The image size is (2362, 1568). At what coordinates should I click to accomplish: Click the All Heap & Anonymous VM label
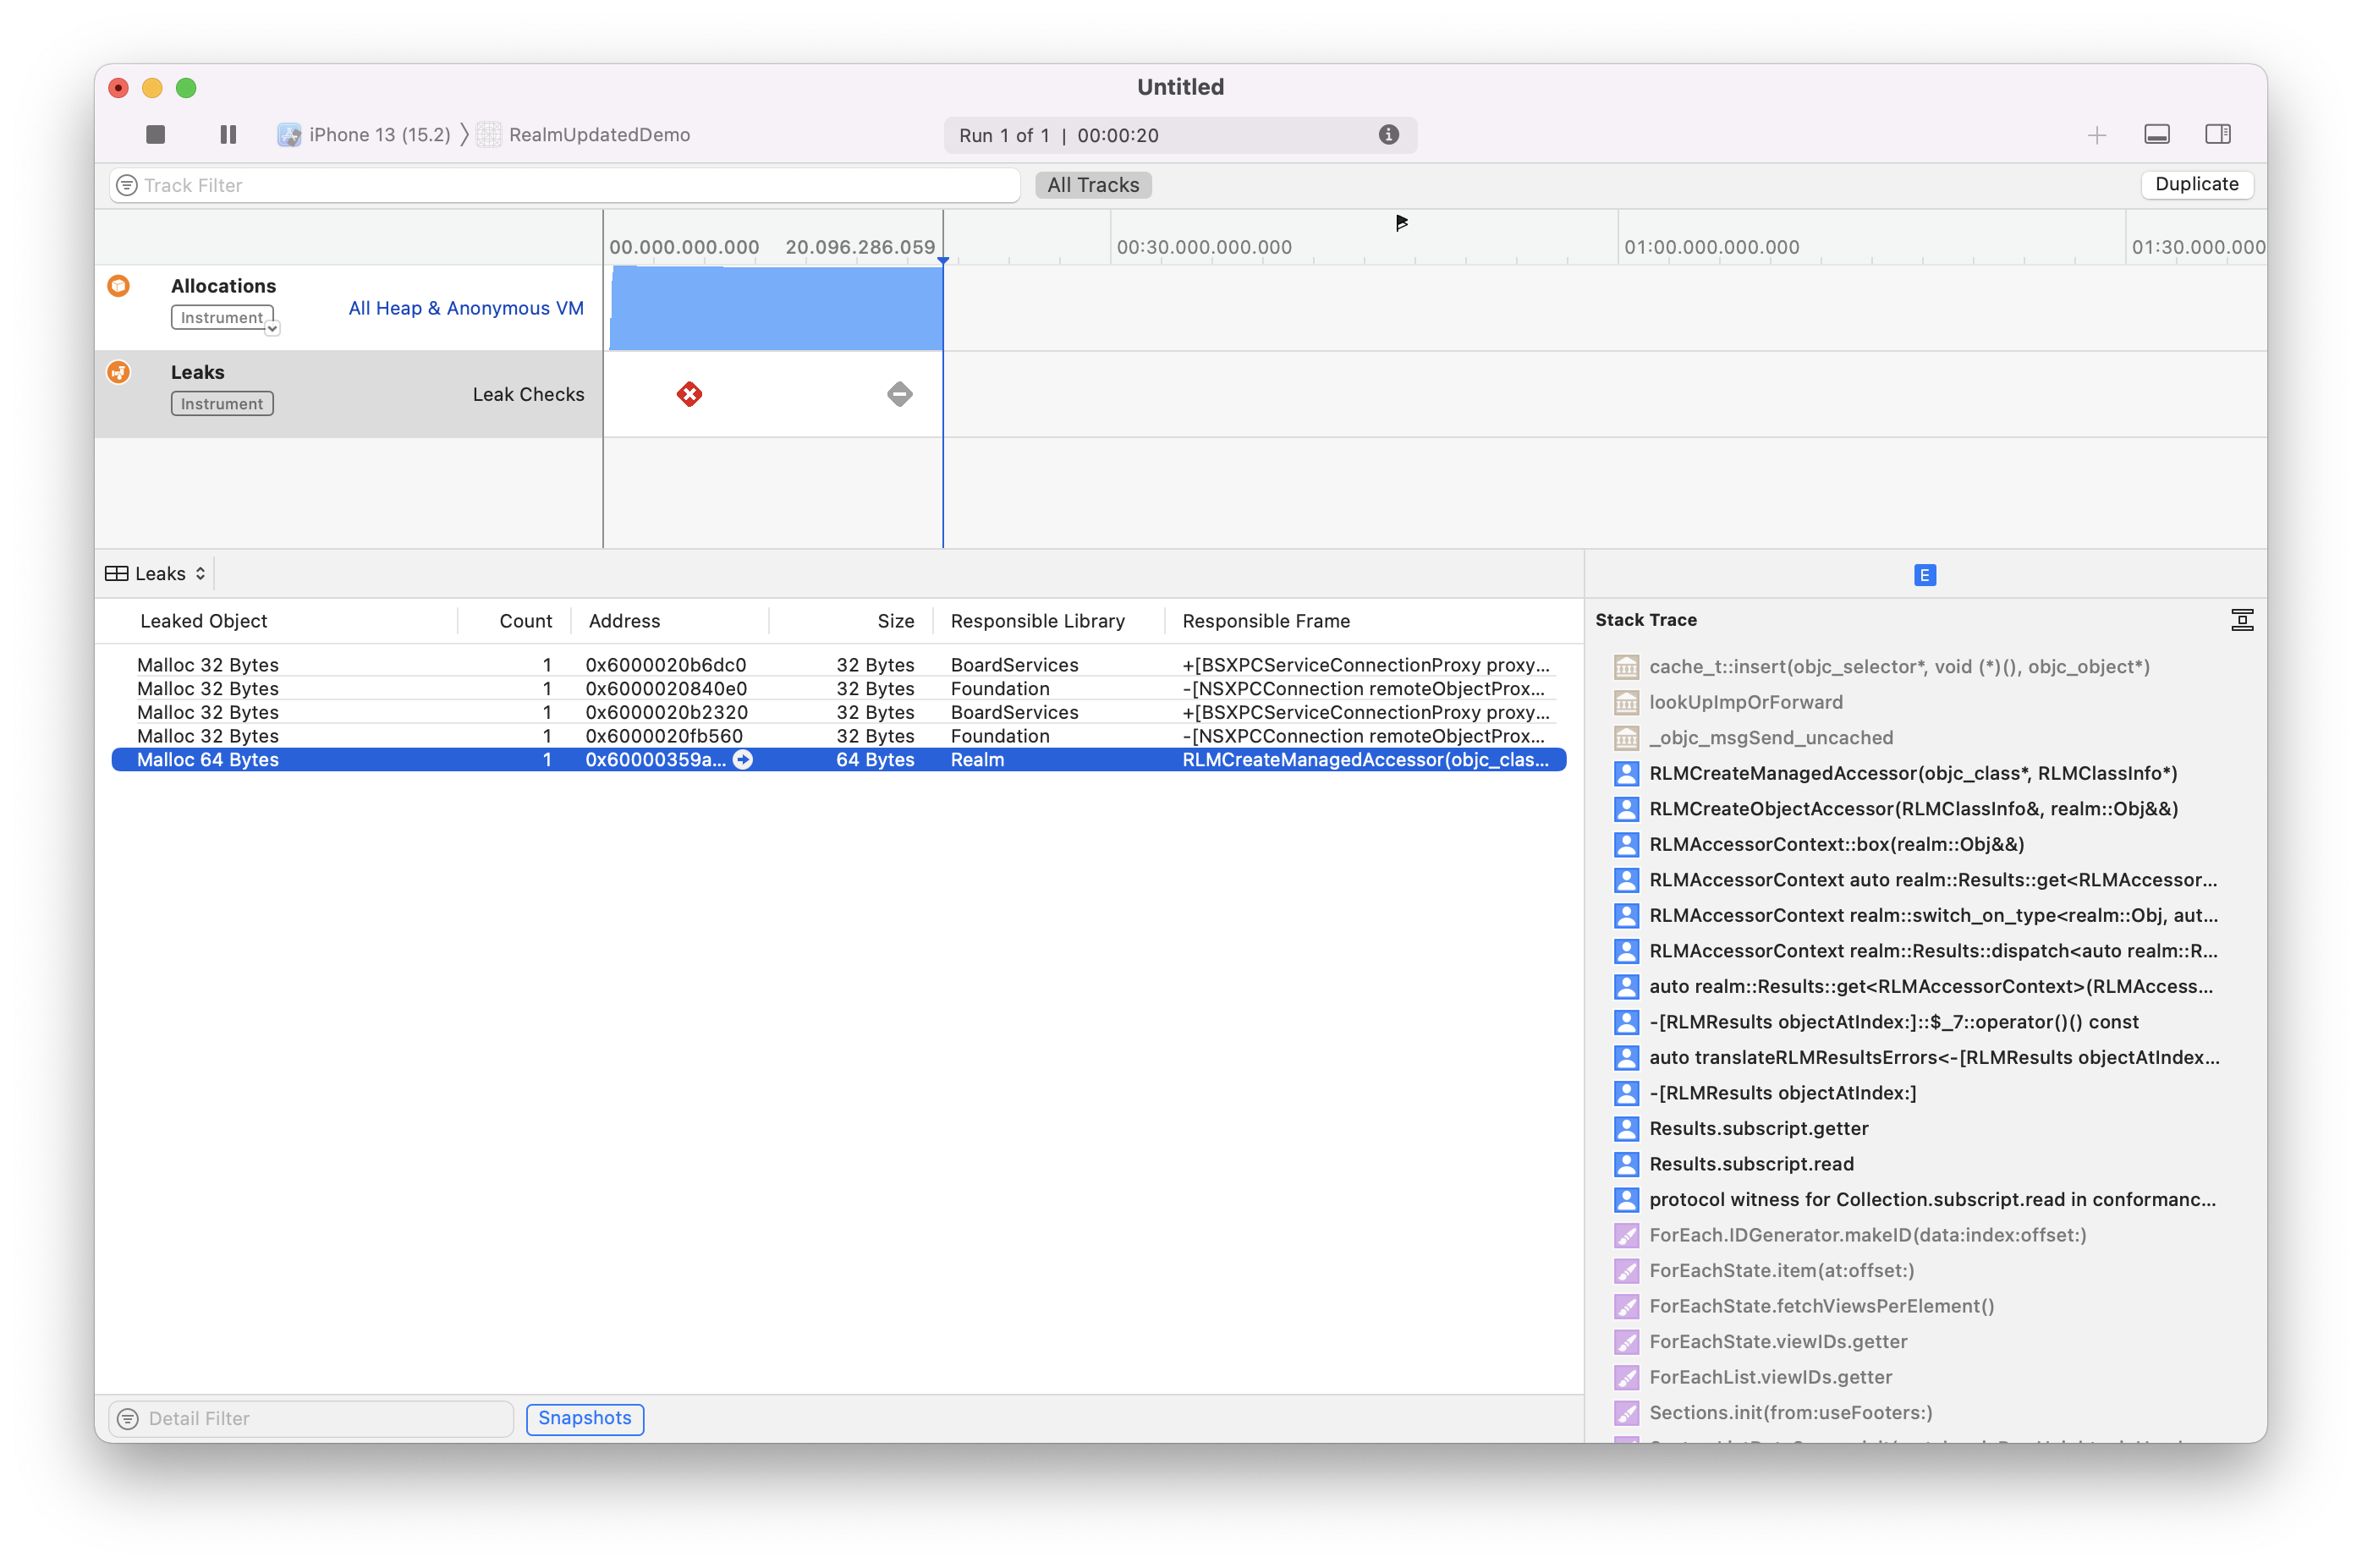click(x=466, y=308)
